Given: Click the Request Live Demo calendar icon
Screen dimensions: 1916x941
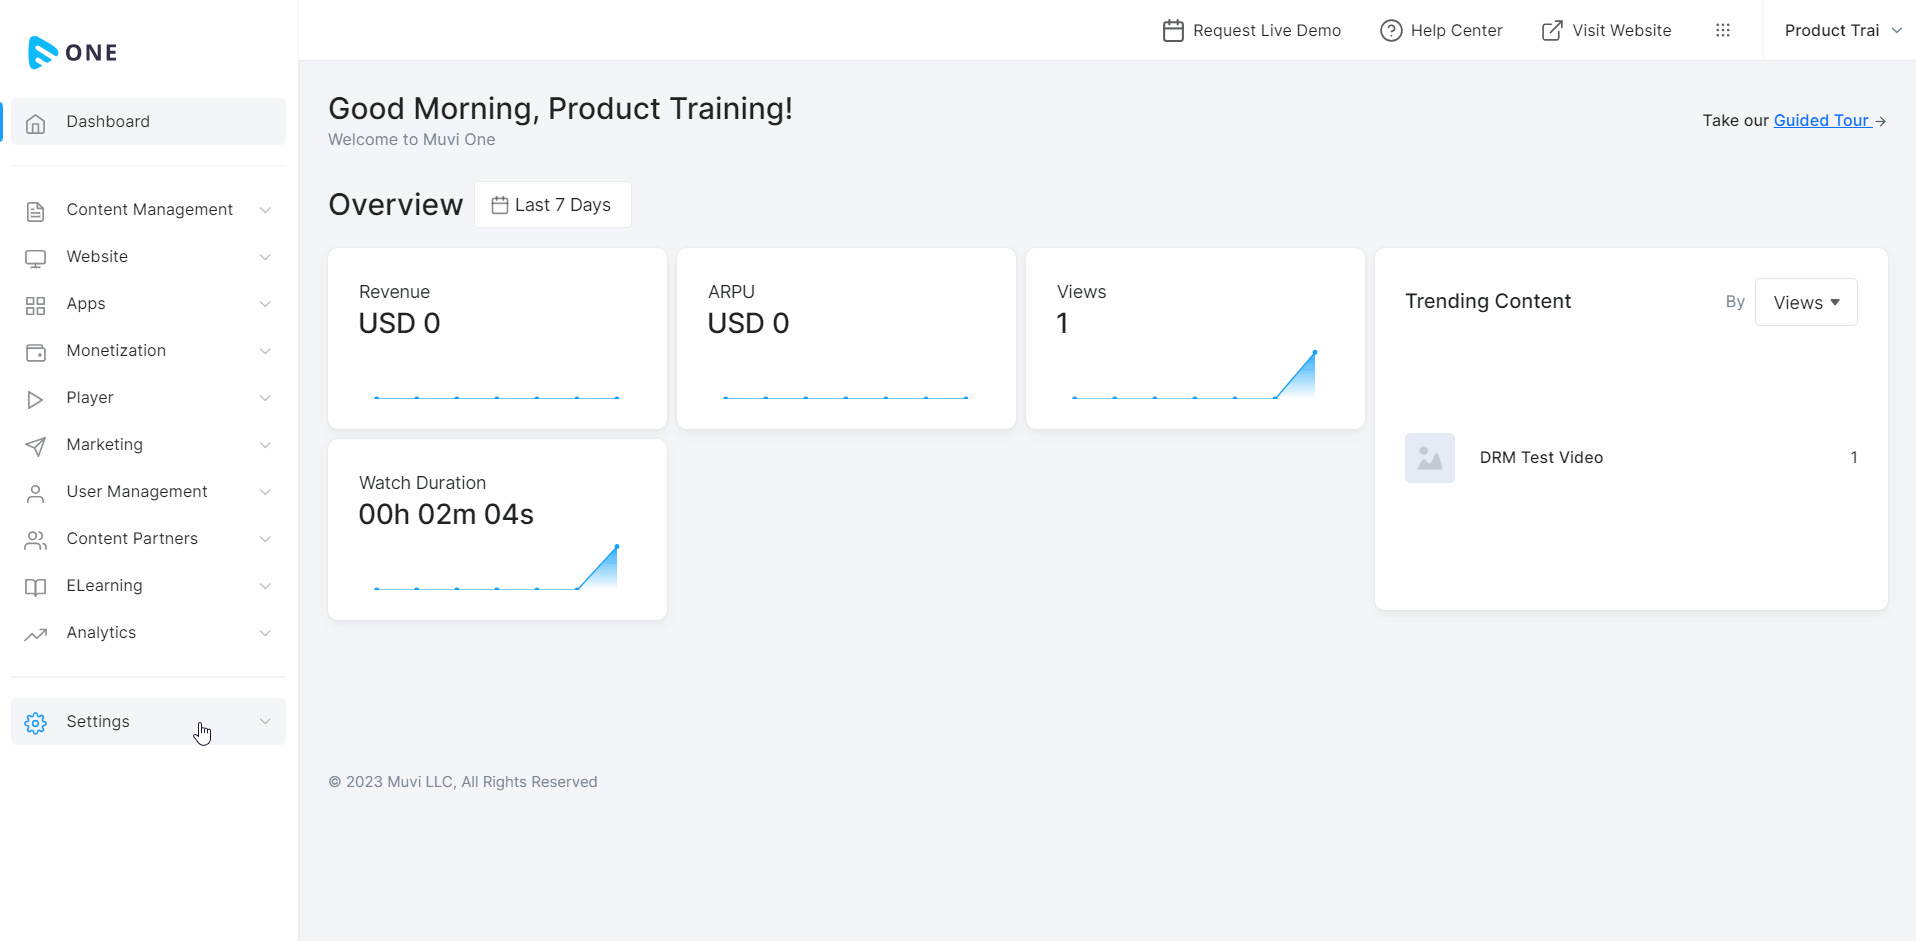Looking at the screenshot, I should (1173, 31).
